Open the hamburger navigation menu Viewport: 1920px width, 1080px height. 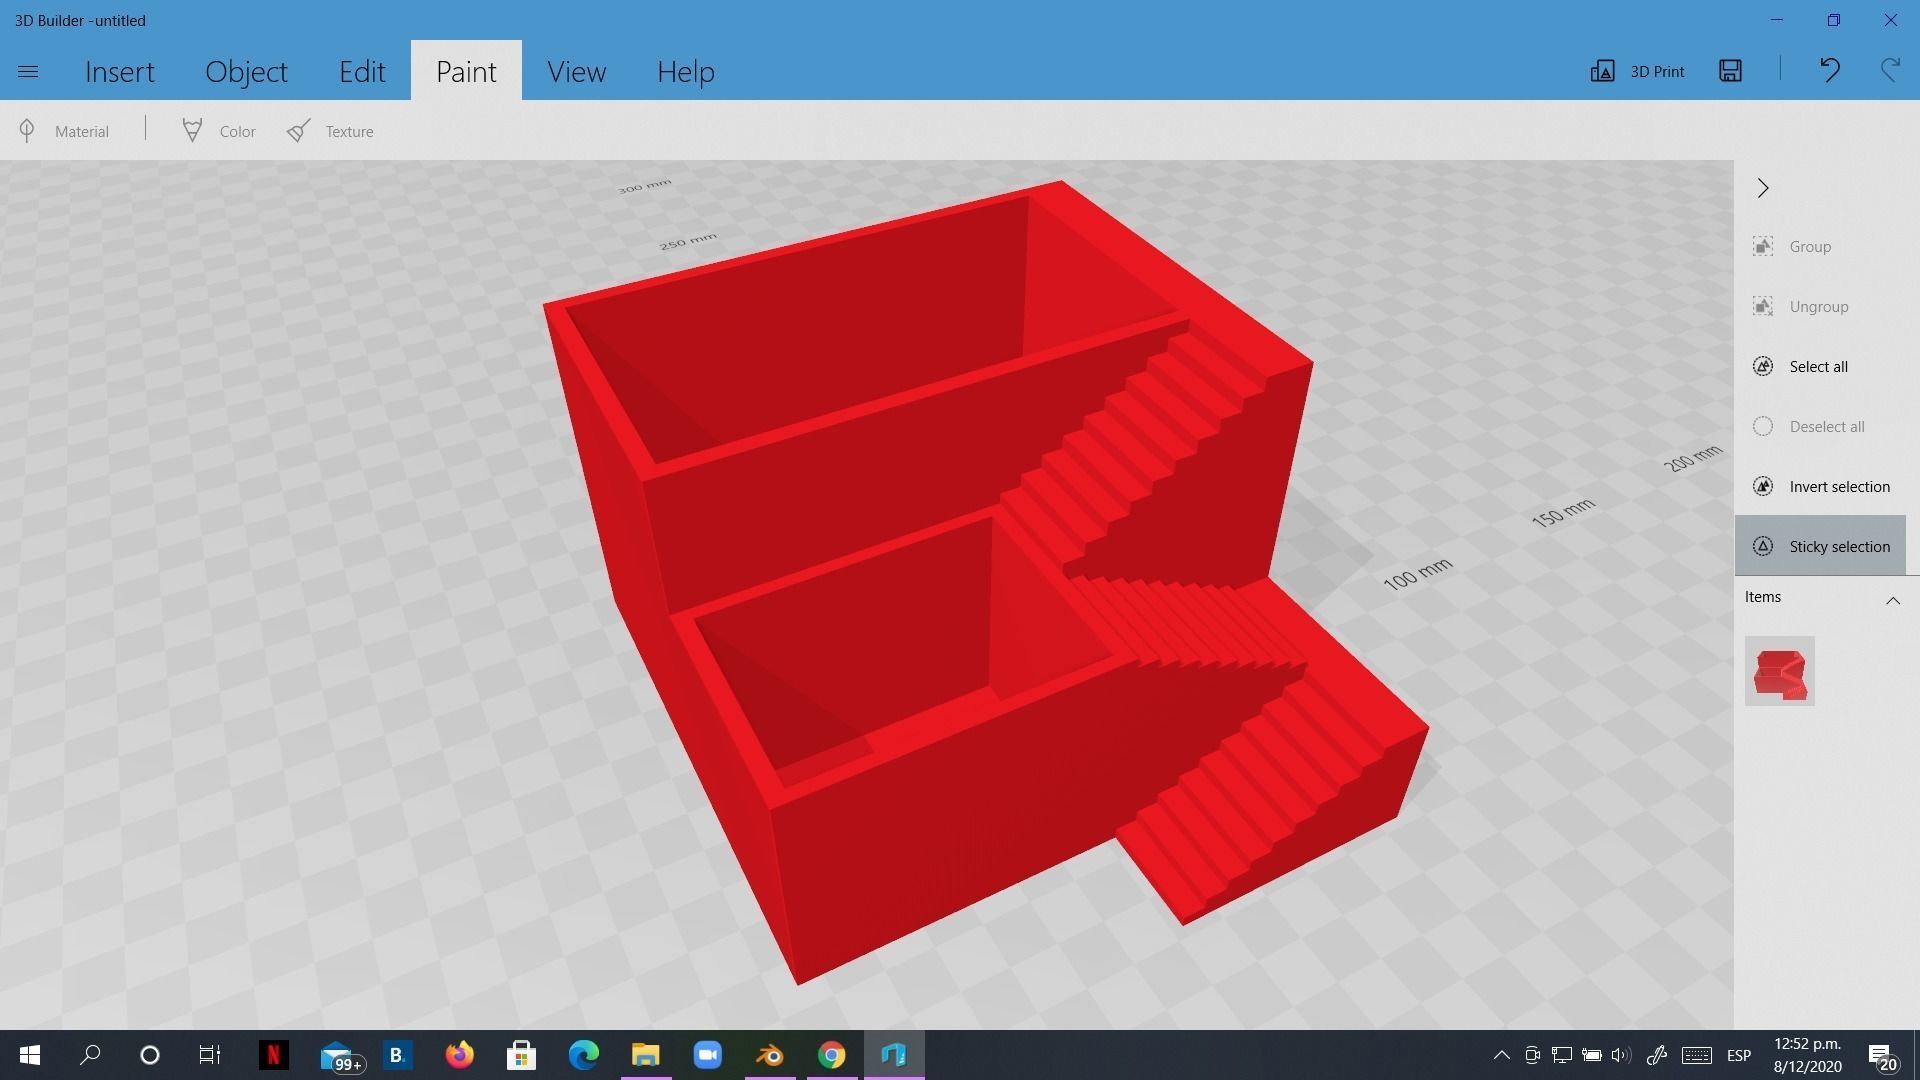click(x=28, y=71)
